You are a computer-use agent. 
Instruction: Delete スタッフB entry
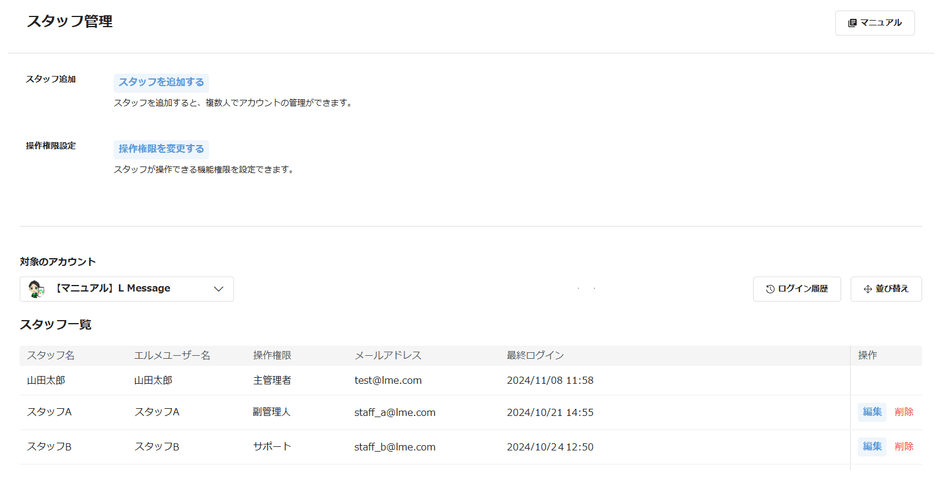point(904,447)
